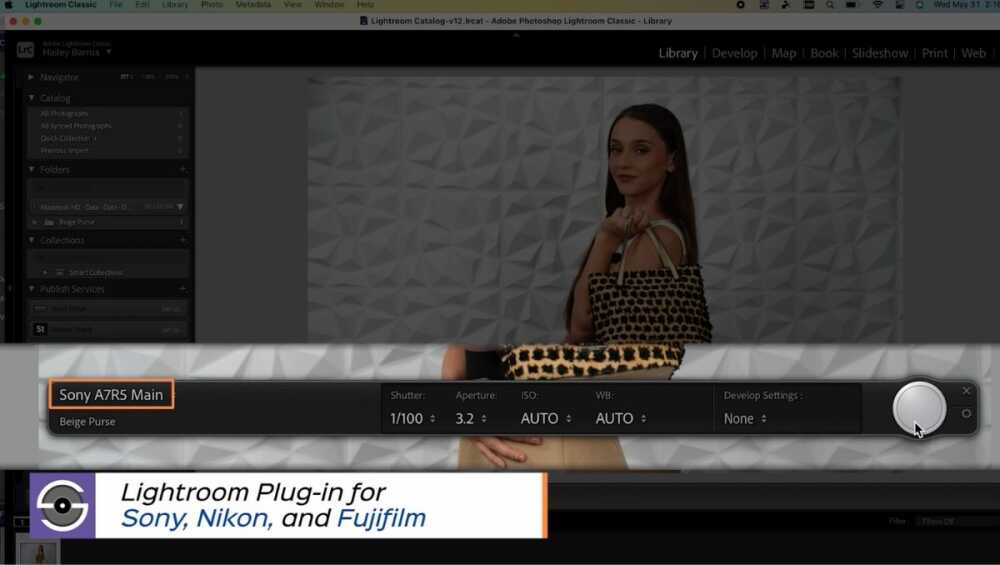Viewport: 1000px width, 565px height.
Task: Open the Metadata menu
Action: 253,4
